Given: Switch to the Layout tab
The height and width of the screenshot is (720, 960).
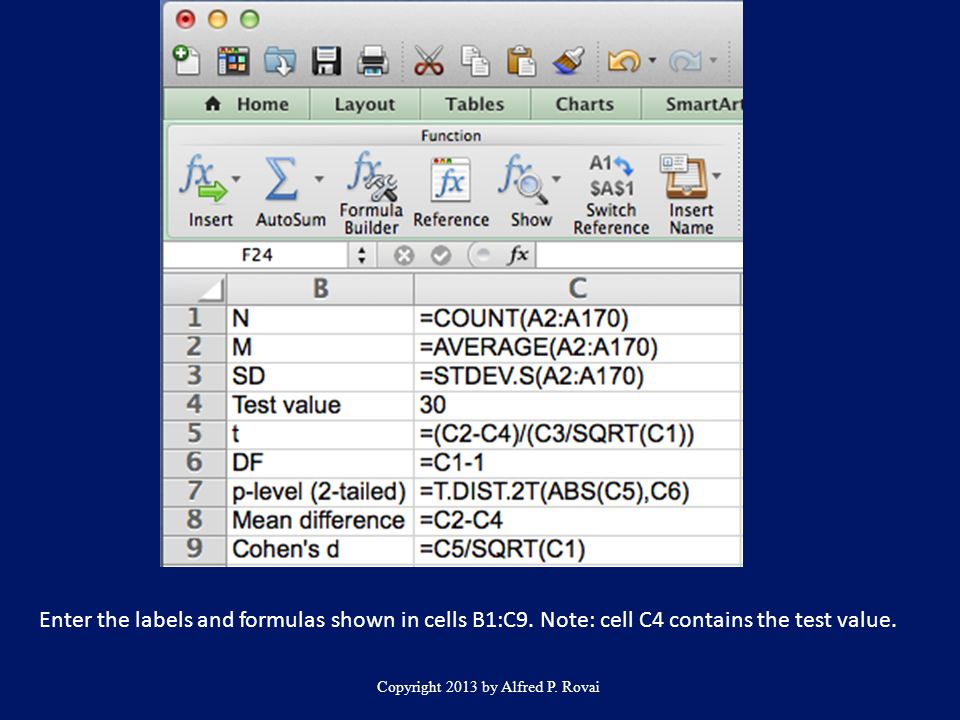Looking at the screenshot, I should click(x=365, y=104).
